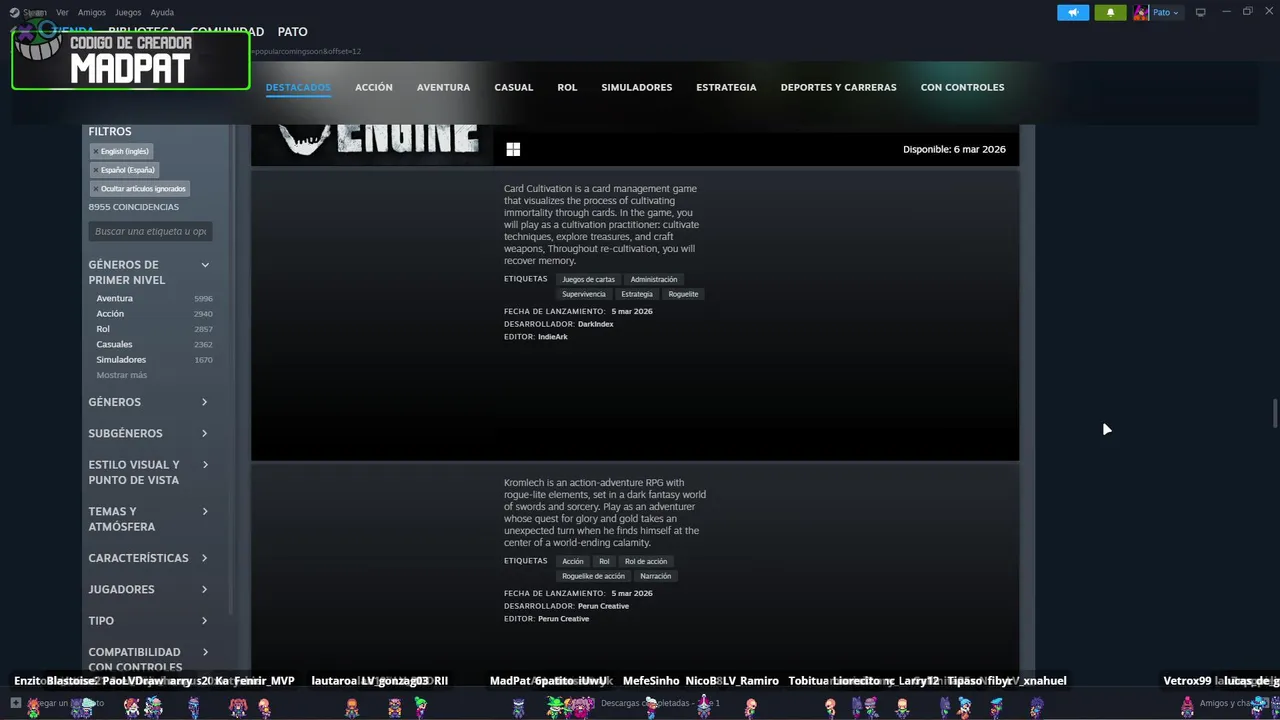Click the Estrategia tag of Card Cultivation
This screenshot has width=1280, height=720.
pyautogui.click(x=637, y=294)
